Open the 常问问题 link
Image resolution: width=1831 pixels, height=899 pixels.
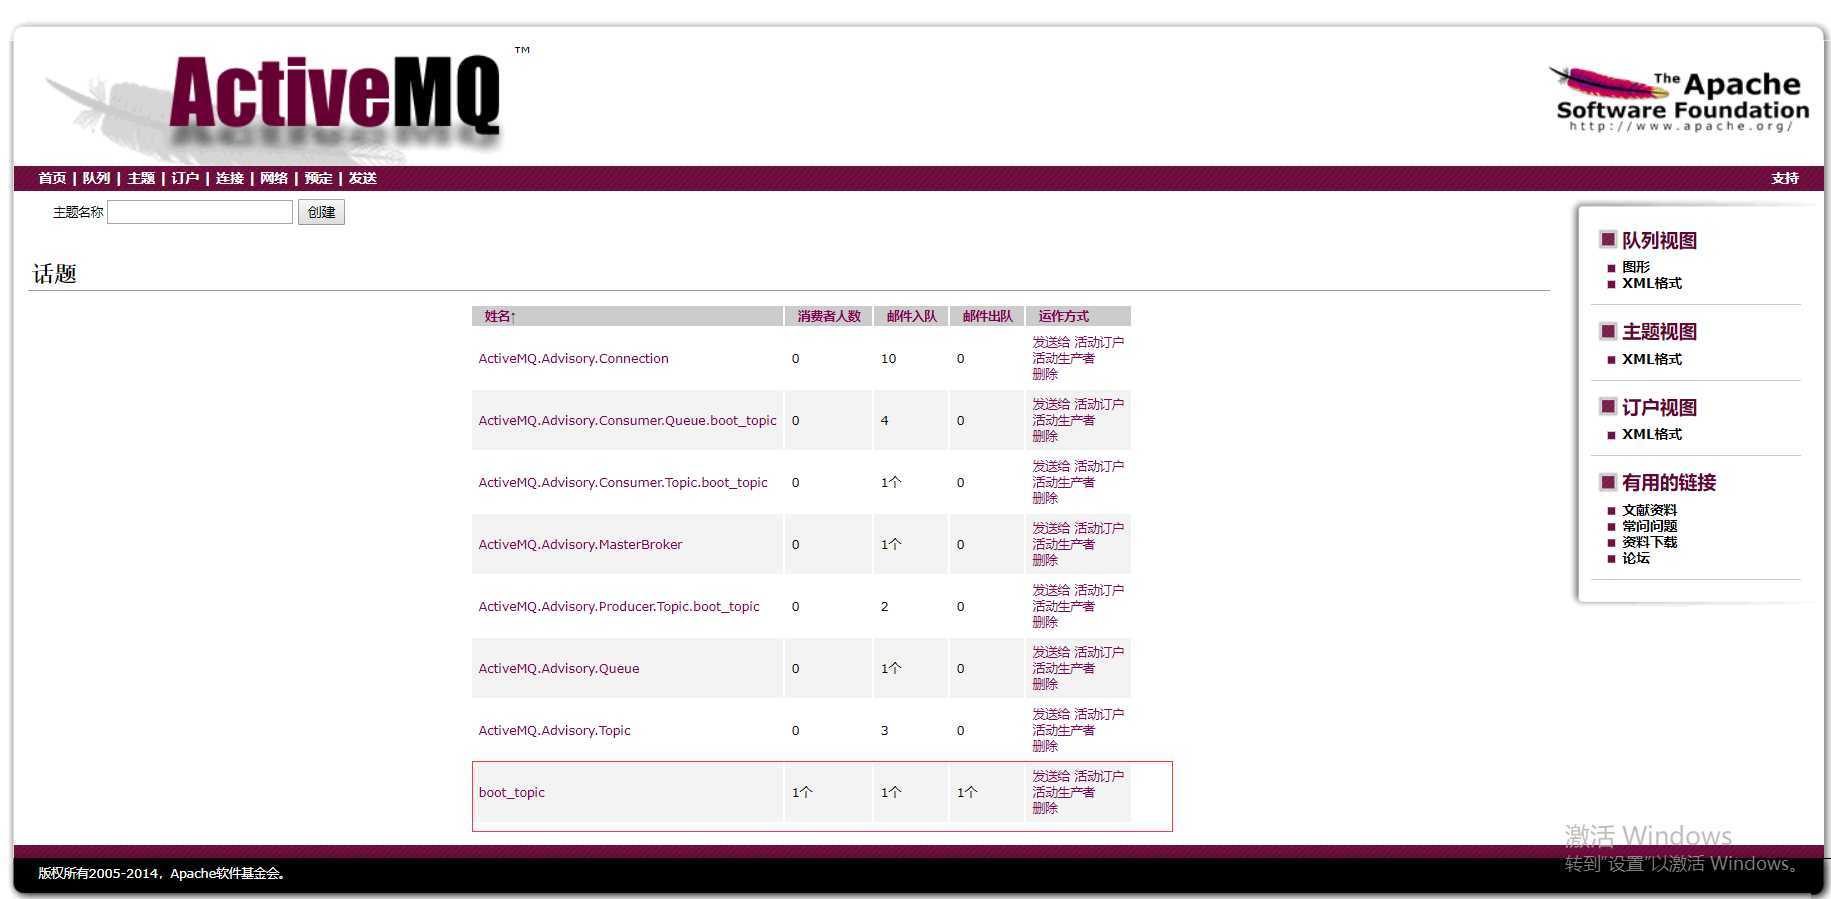coord(1650,526)
